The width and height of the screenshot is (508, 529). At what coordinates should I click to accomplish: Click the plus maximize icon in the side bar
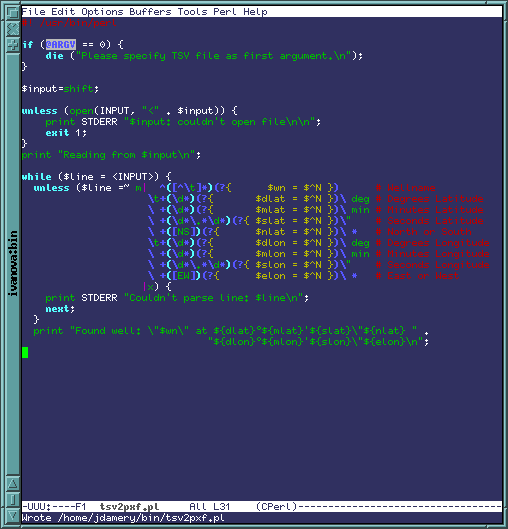pyautogui.click(x=13, y=45)
